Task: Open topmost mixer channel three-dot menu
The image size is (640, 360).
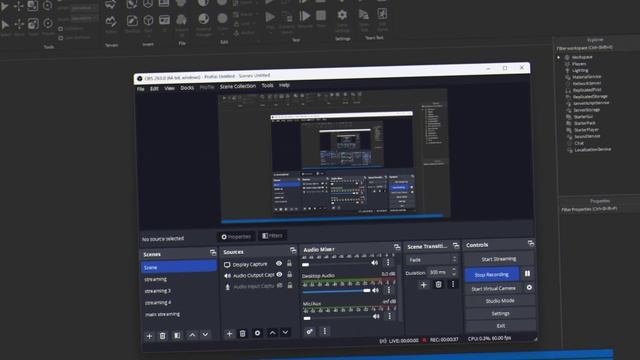Action: click(x=388, y=262)
